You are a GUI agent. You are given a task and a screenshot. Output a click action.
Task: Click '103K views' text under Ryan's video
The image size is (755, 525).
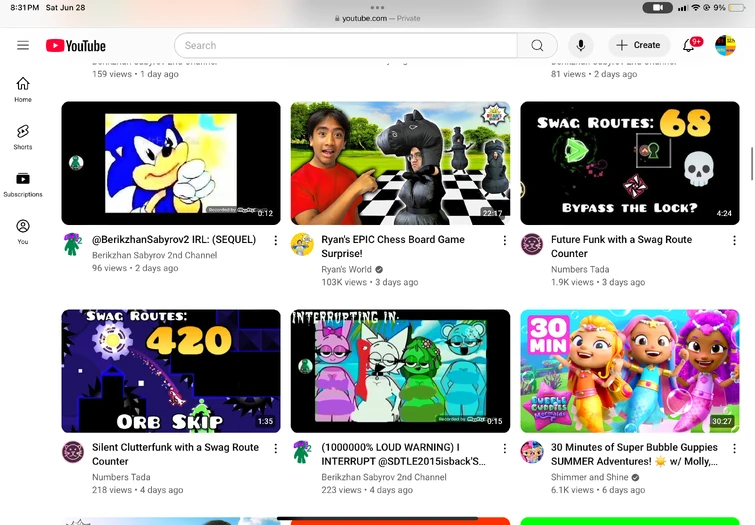coord(344,282)
